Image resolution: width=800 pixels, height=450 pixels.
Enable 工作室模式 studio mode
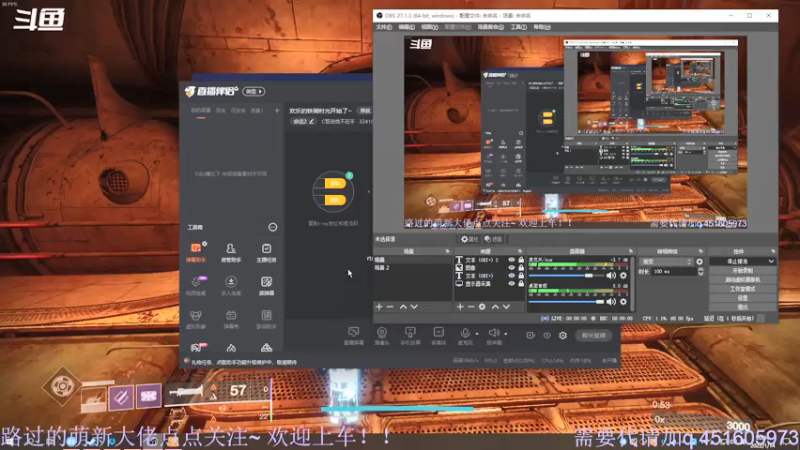743,289
